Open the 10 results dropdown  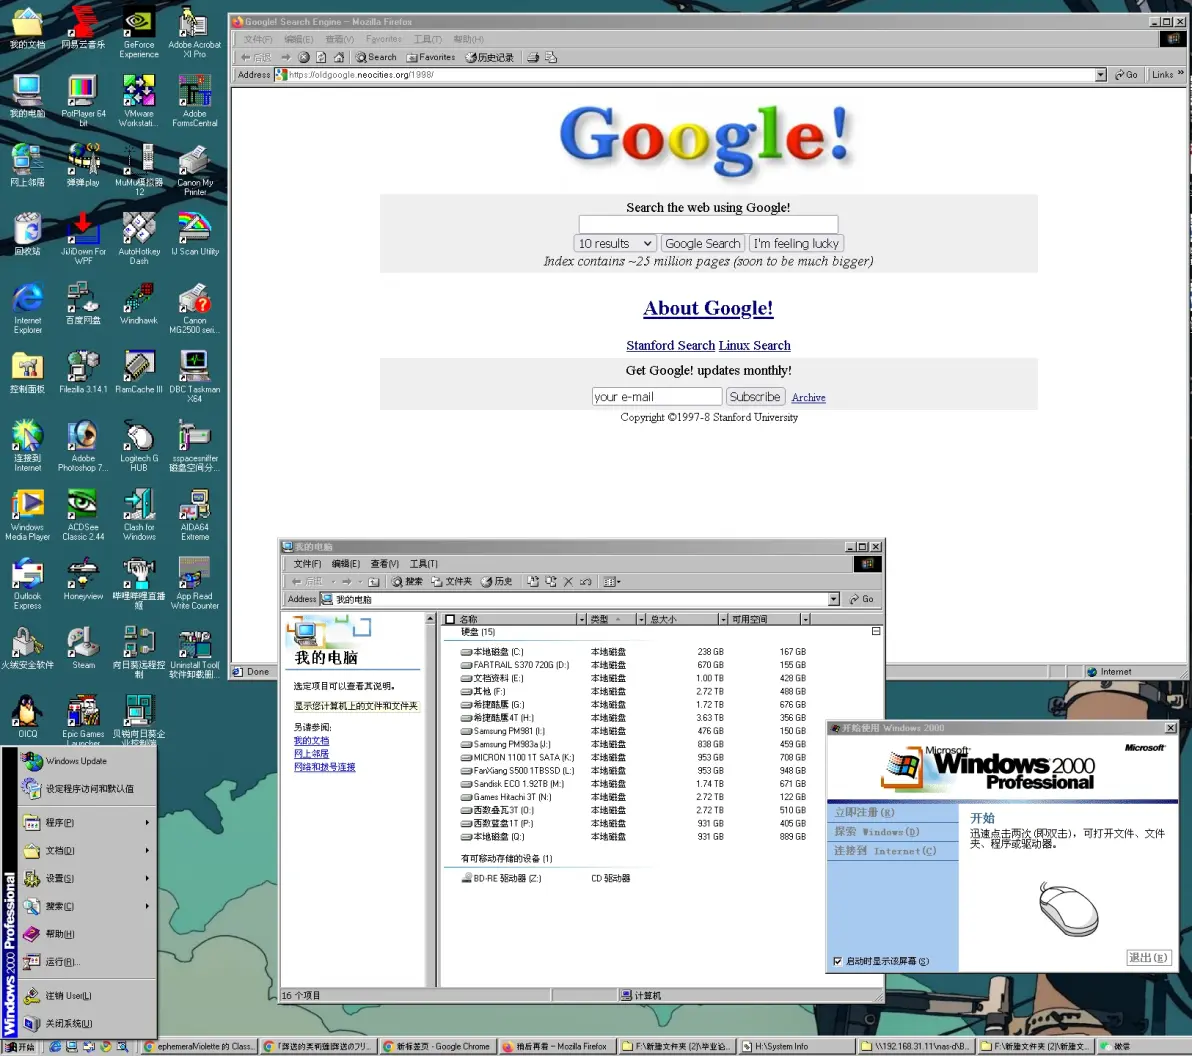(x=614, y=243)
